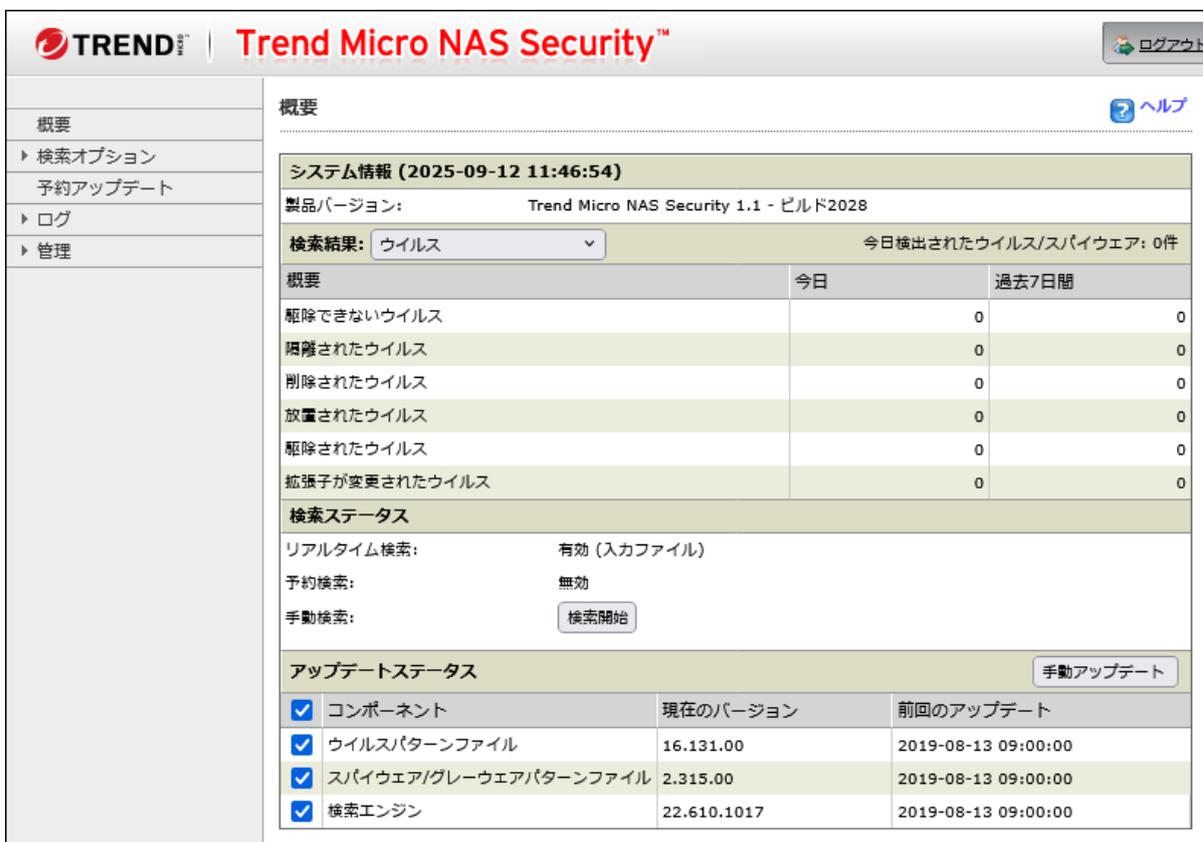Click the 隔離されたウイルス row label

[357, 349]
